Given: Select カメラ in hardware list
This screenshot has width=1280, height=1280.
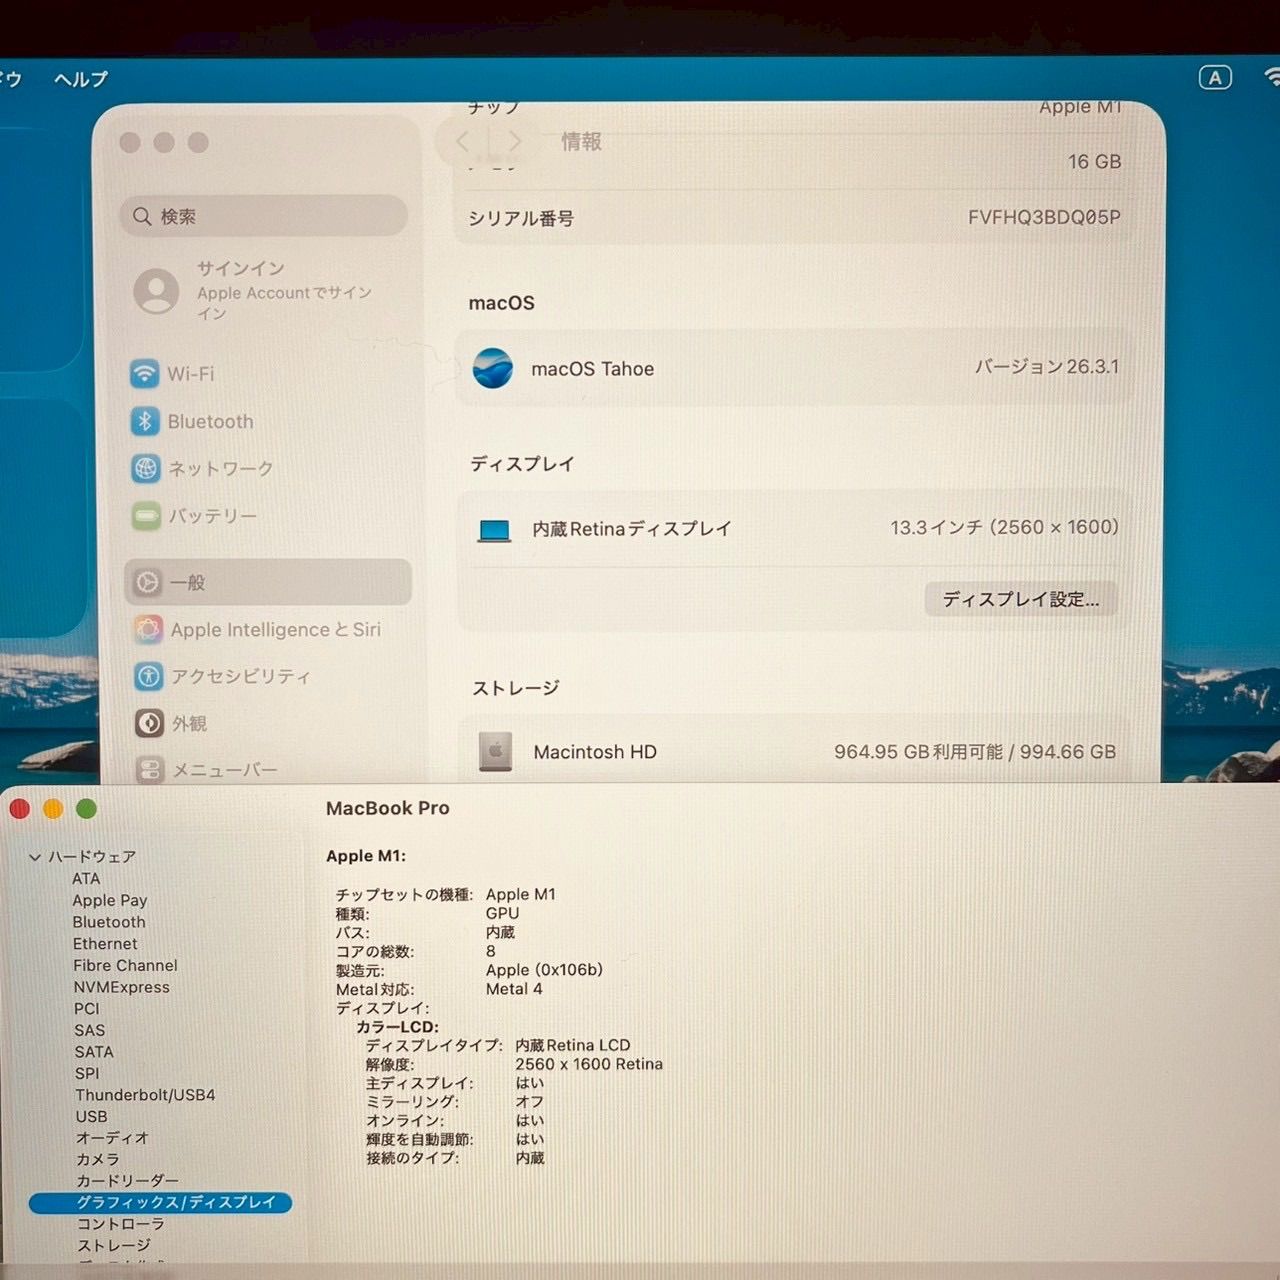Looking at the screenshot, I should (x=97, y=1160).
